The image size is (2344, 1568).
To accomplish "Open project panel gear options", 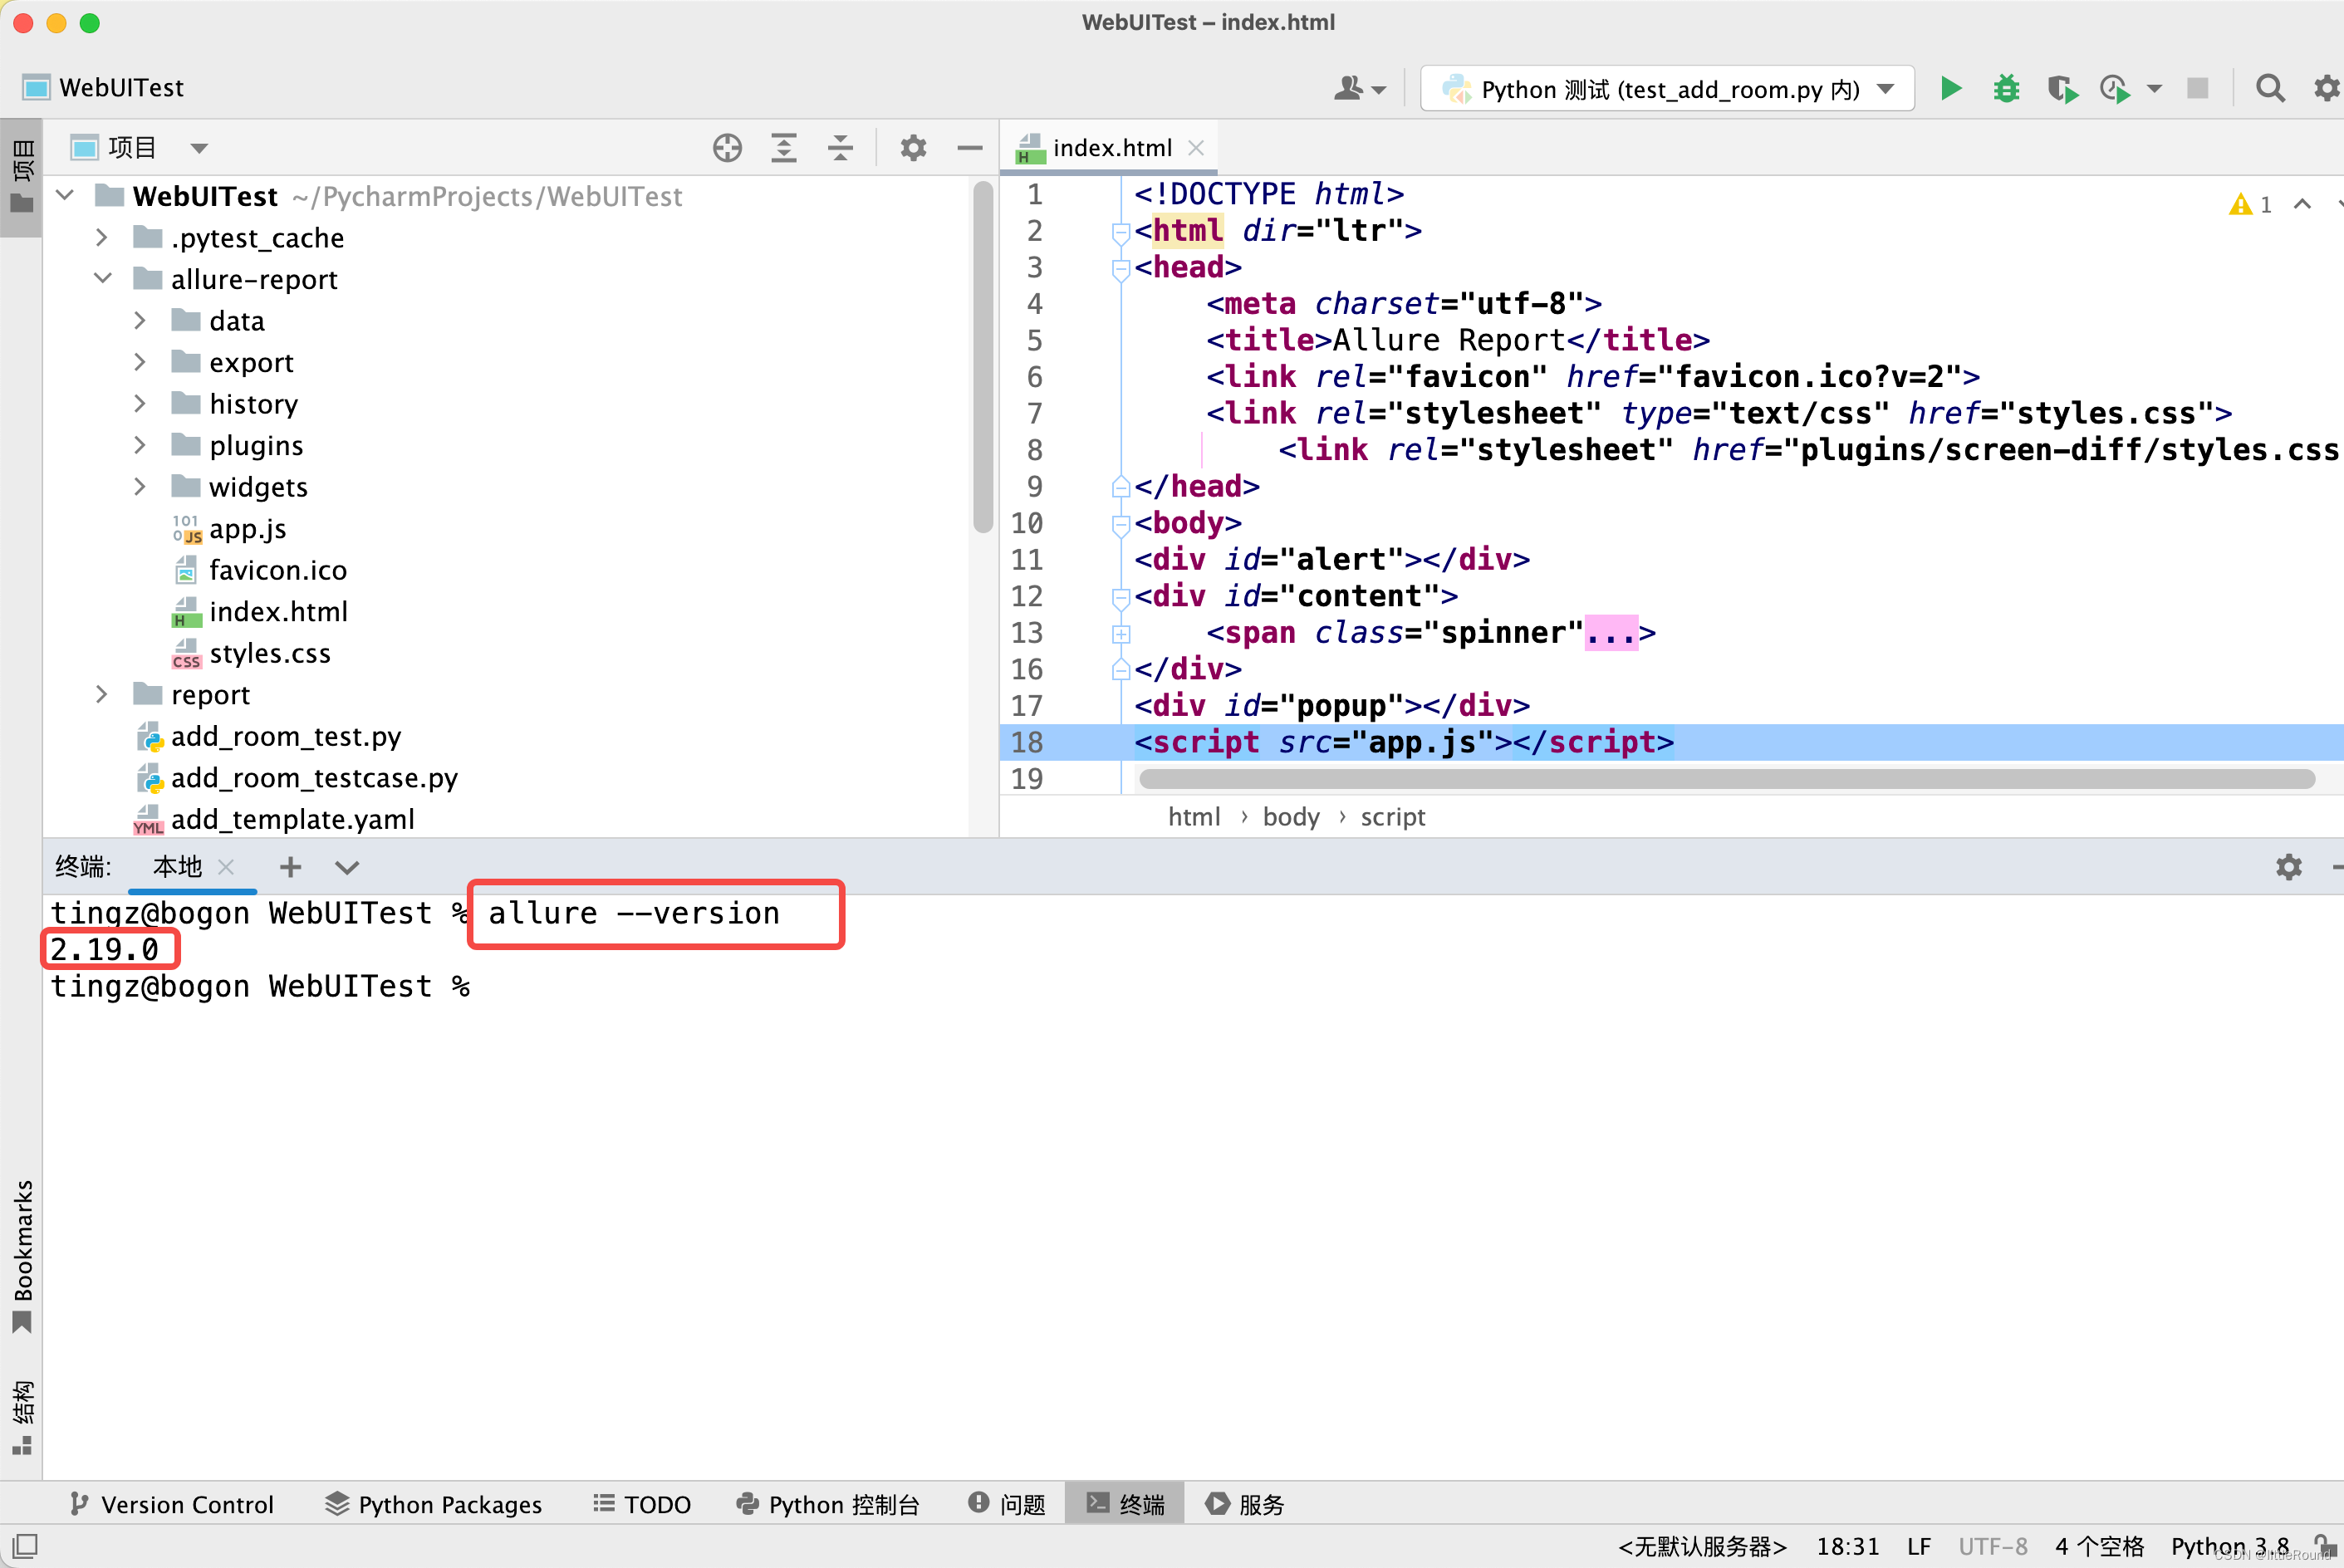I will coord(912,148).
